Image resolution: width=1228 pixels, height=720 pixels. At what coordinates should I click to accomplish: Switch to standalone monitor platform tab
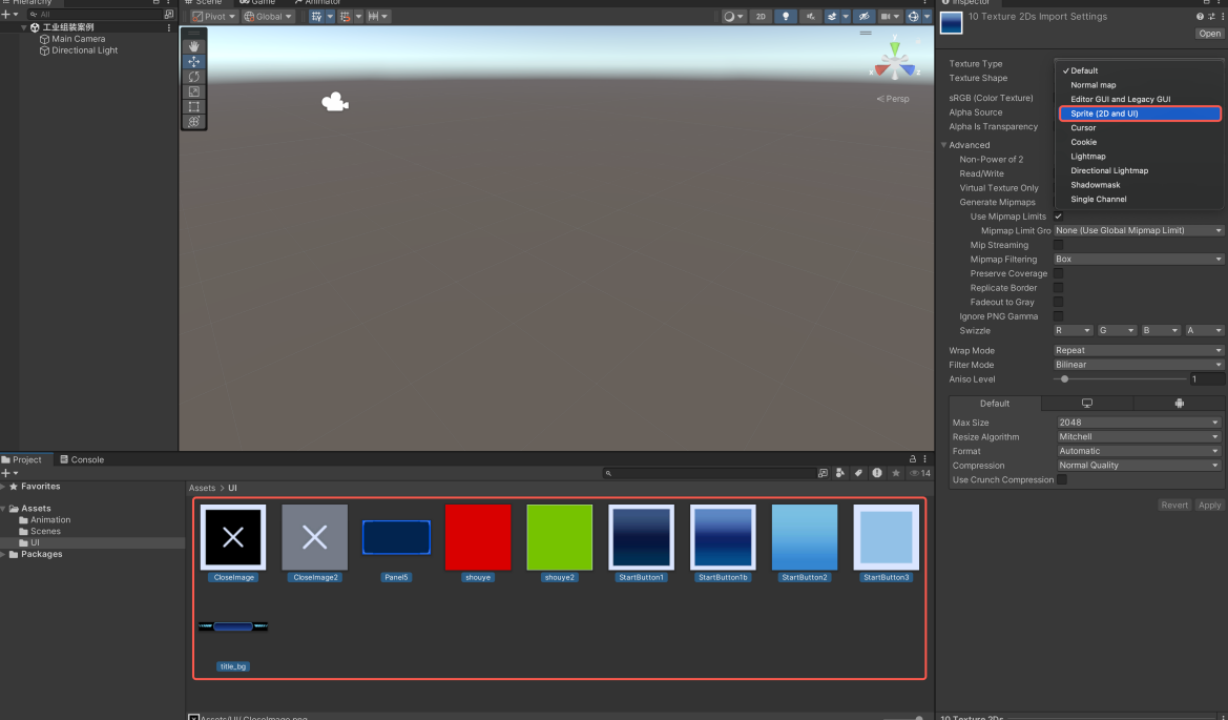1087,403
